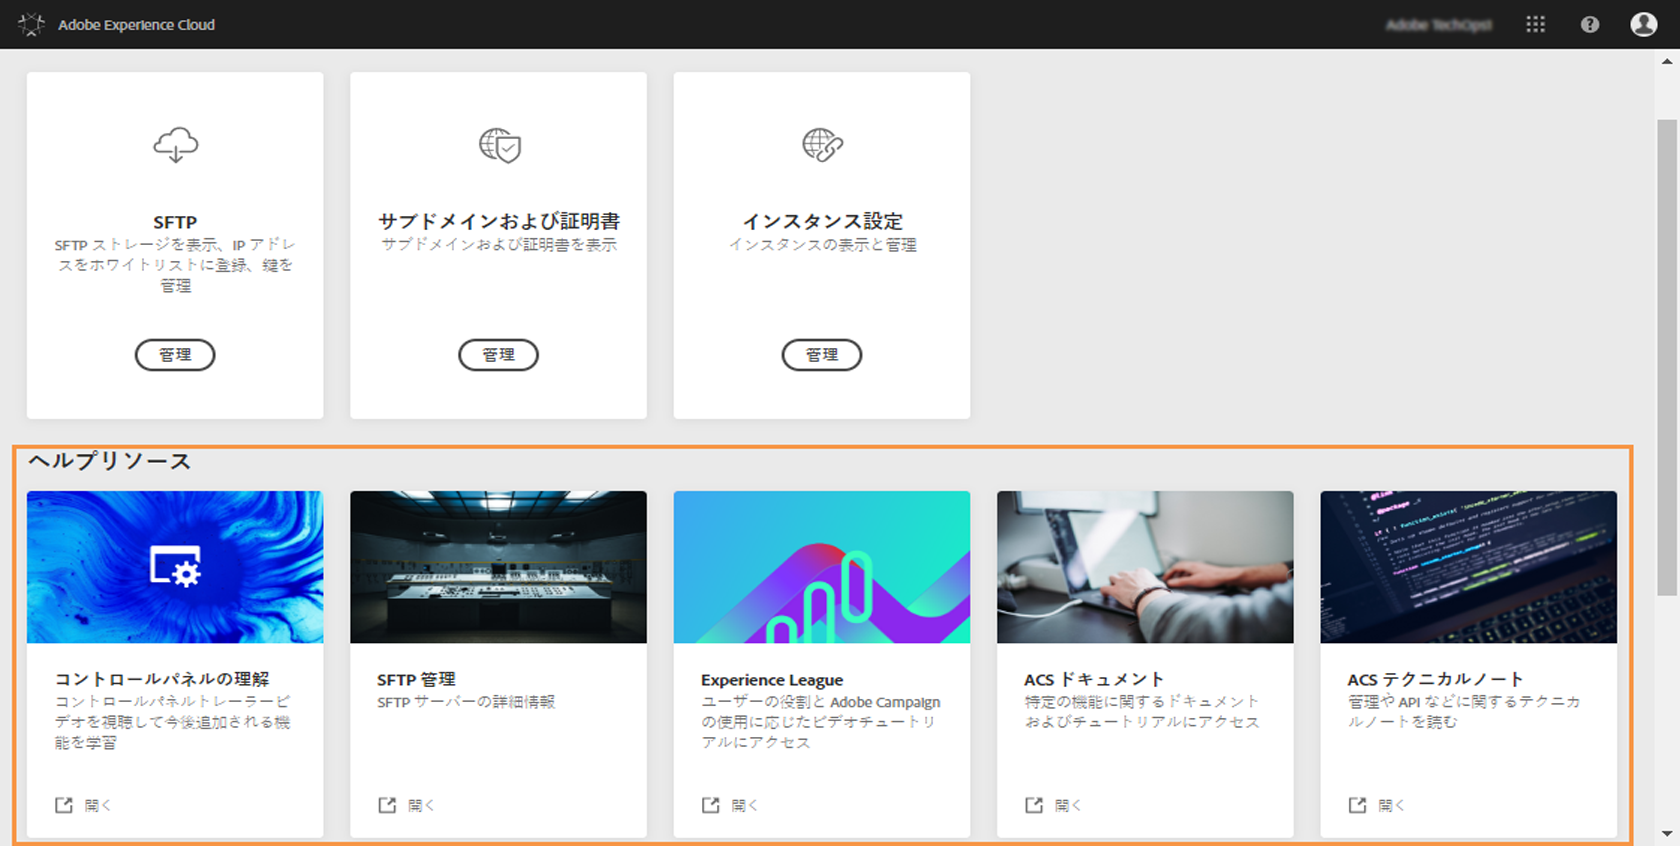Click the Adobe Experience Cloud logo icon
Image resolution: width=1680 pixels, height=846 pixels.
point(31,25)
